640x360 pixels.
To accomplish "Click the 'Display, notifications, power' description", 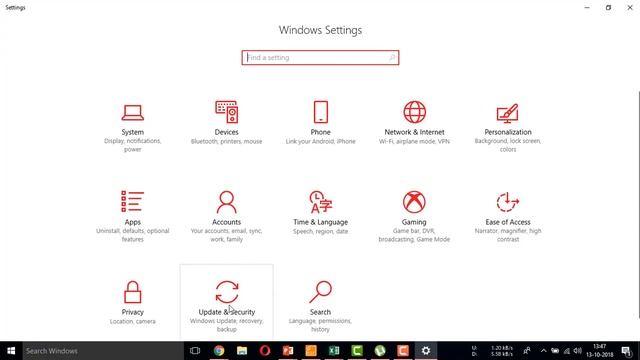I will [133, 145].
